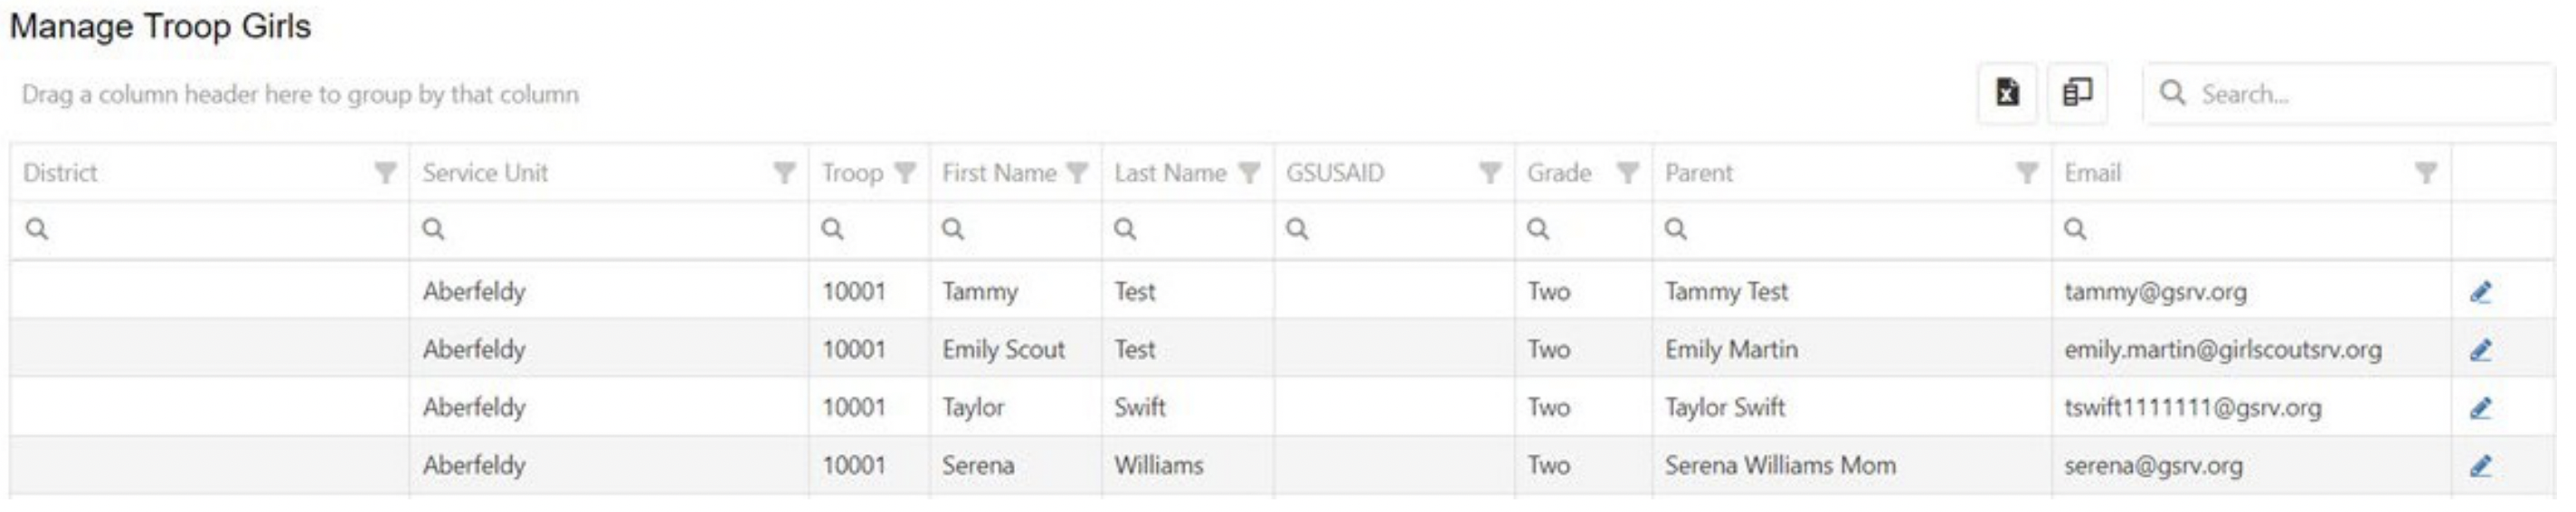
Task: Select the Serena Williams Mom cell
Action: tap(1780, 466)
